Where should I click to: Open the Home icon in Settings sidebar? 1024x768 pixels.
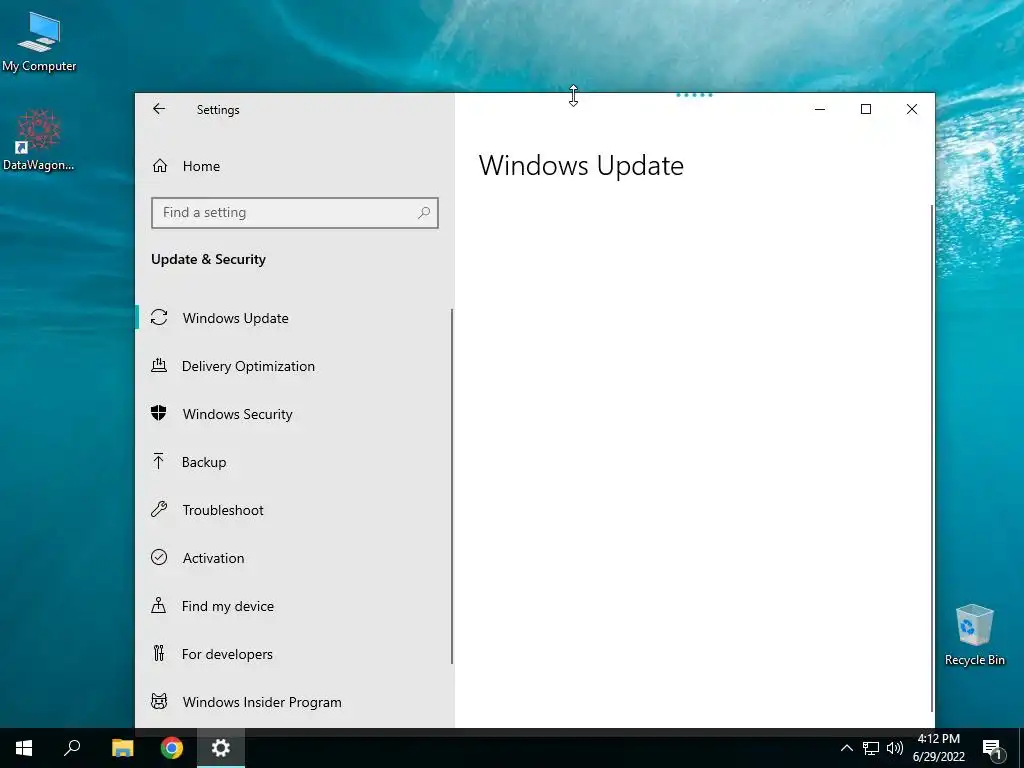[160, 166]
